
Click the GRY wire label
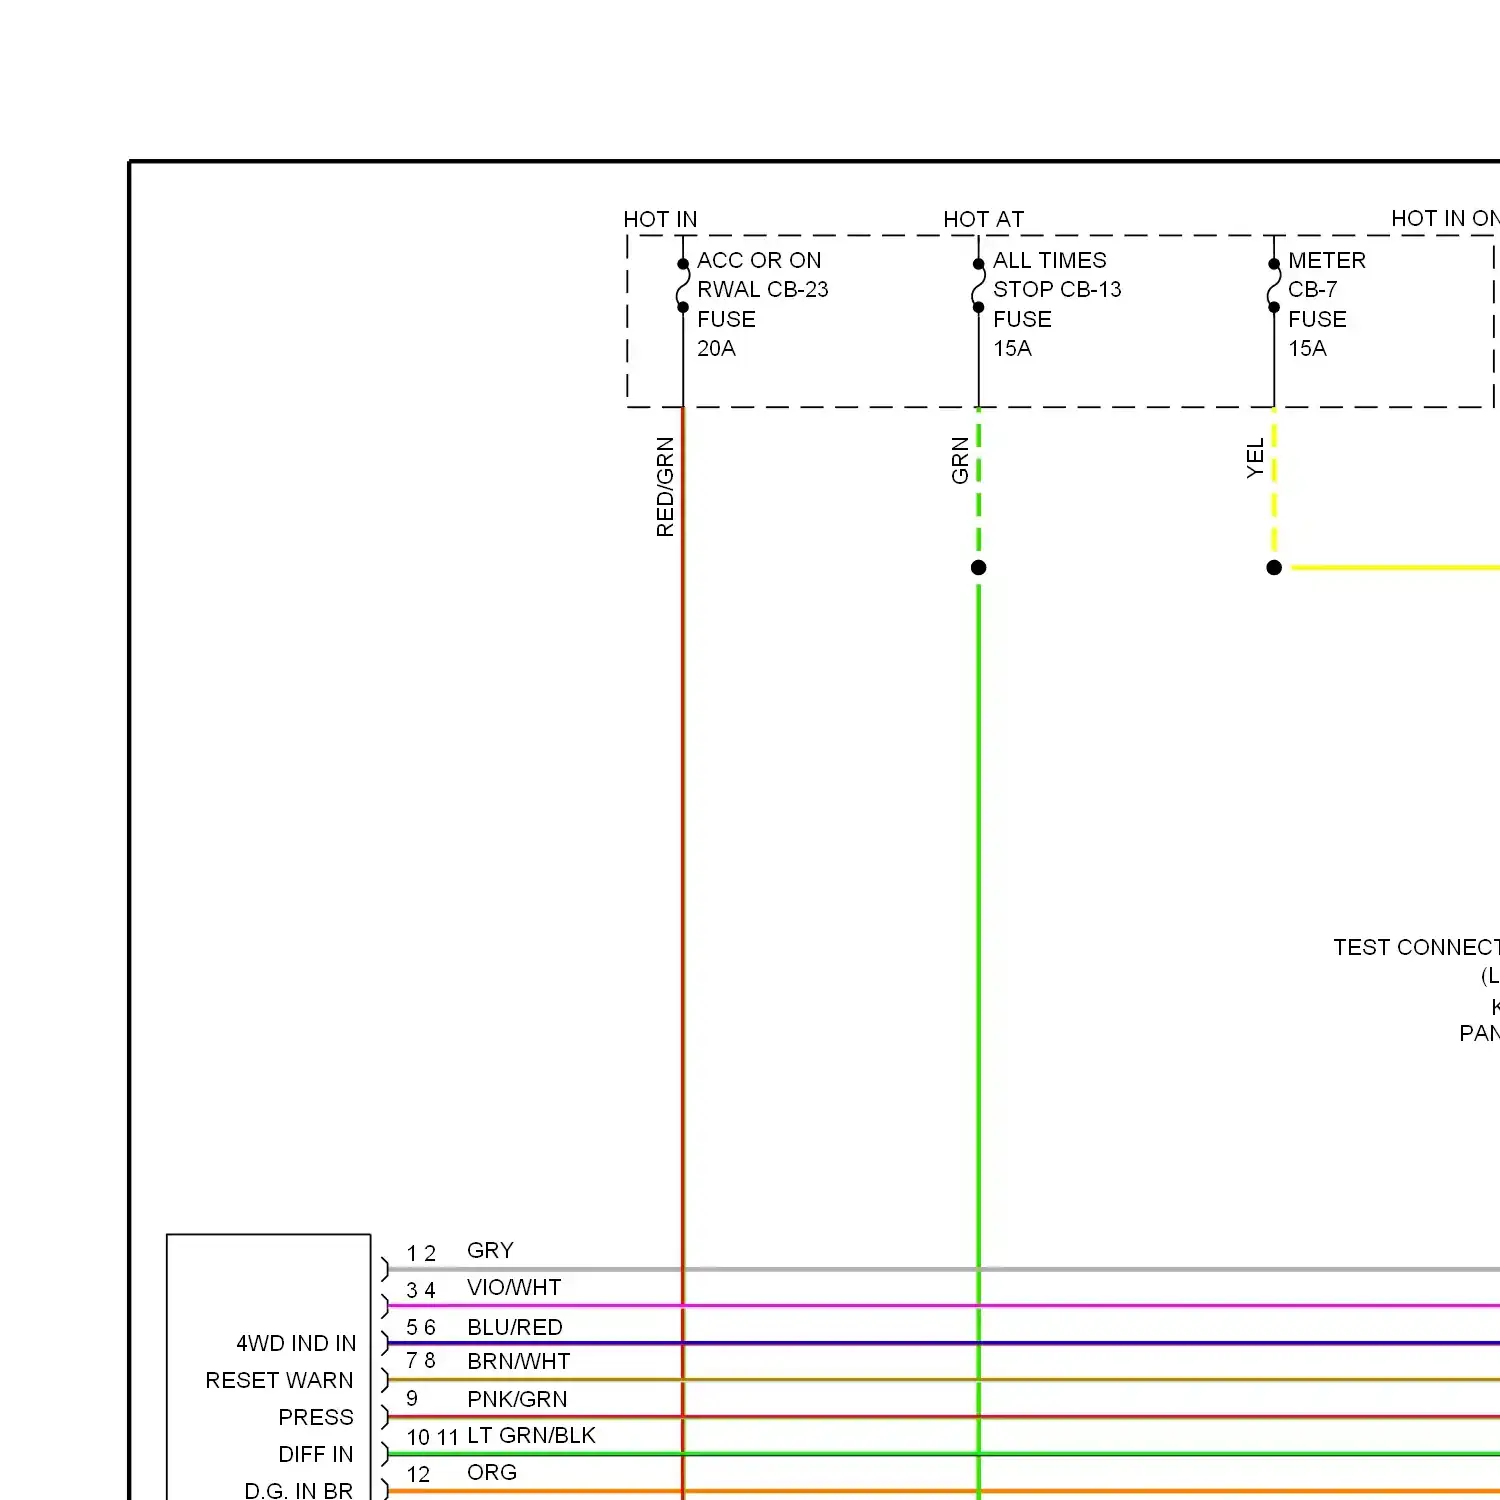tap(490, 1250)
